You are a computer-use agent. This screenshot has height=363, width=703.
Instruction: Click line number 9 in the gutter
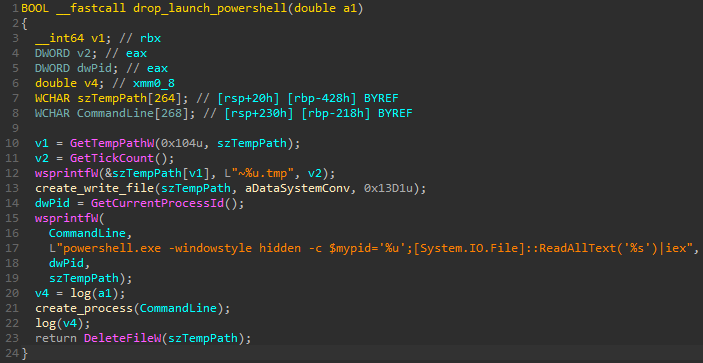pyautogui.click(x=16, y=128)
